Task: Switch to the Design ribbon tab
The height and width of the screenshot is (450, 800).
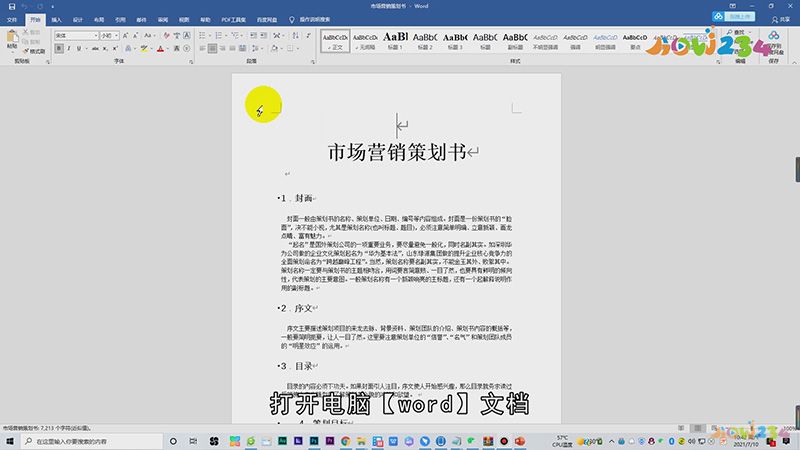Action: (x=78, y=19)
